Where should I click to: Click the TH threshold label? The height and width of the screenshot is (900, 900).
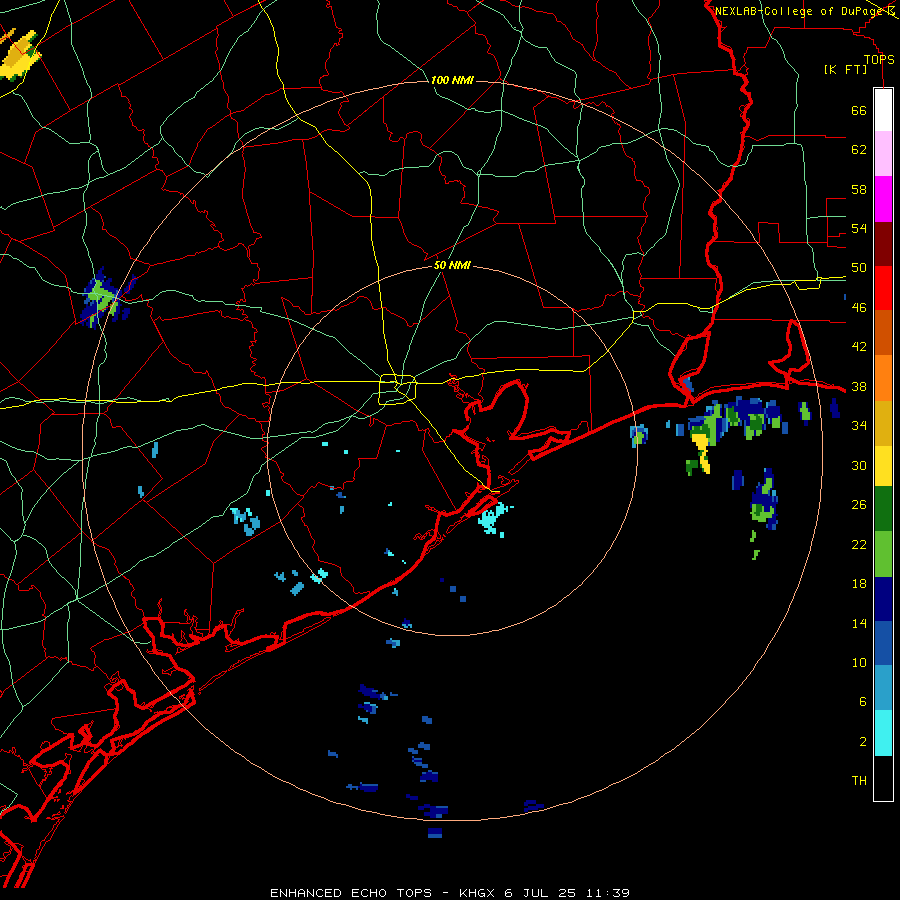859,780
